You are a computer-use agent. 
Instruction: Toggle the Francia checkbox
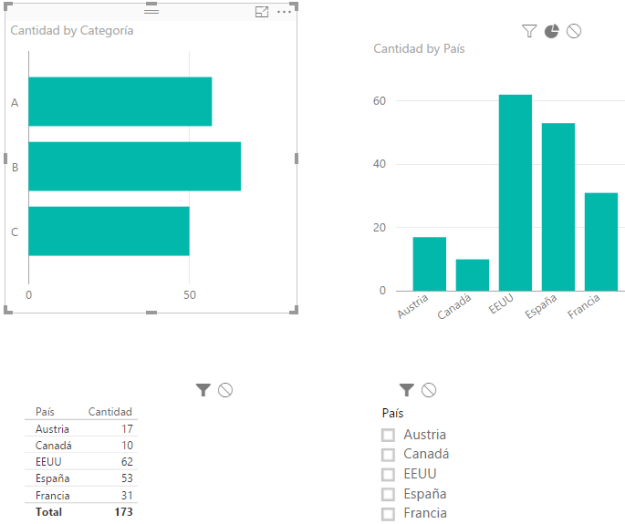coord(388,515)
